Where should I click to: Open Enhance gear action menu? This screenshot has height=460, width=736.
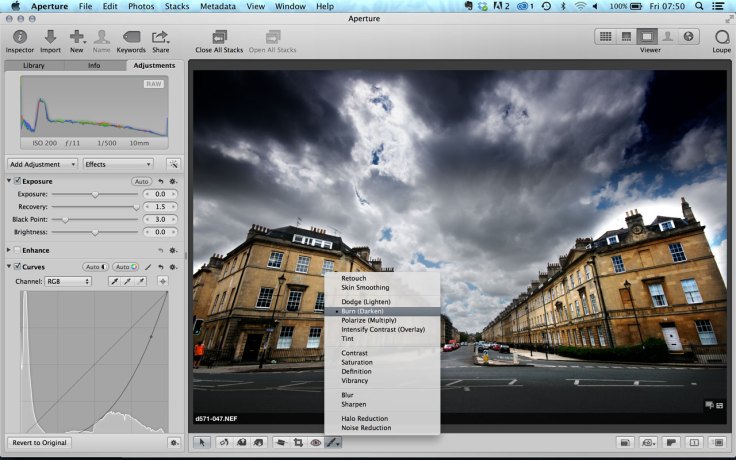point(173,251)
